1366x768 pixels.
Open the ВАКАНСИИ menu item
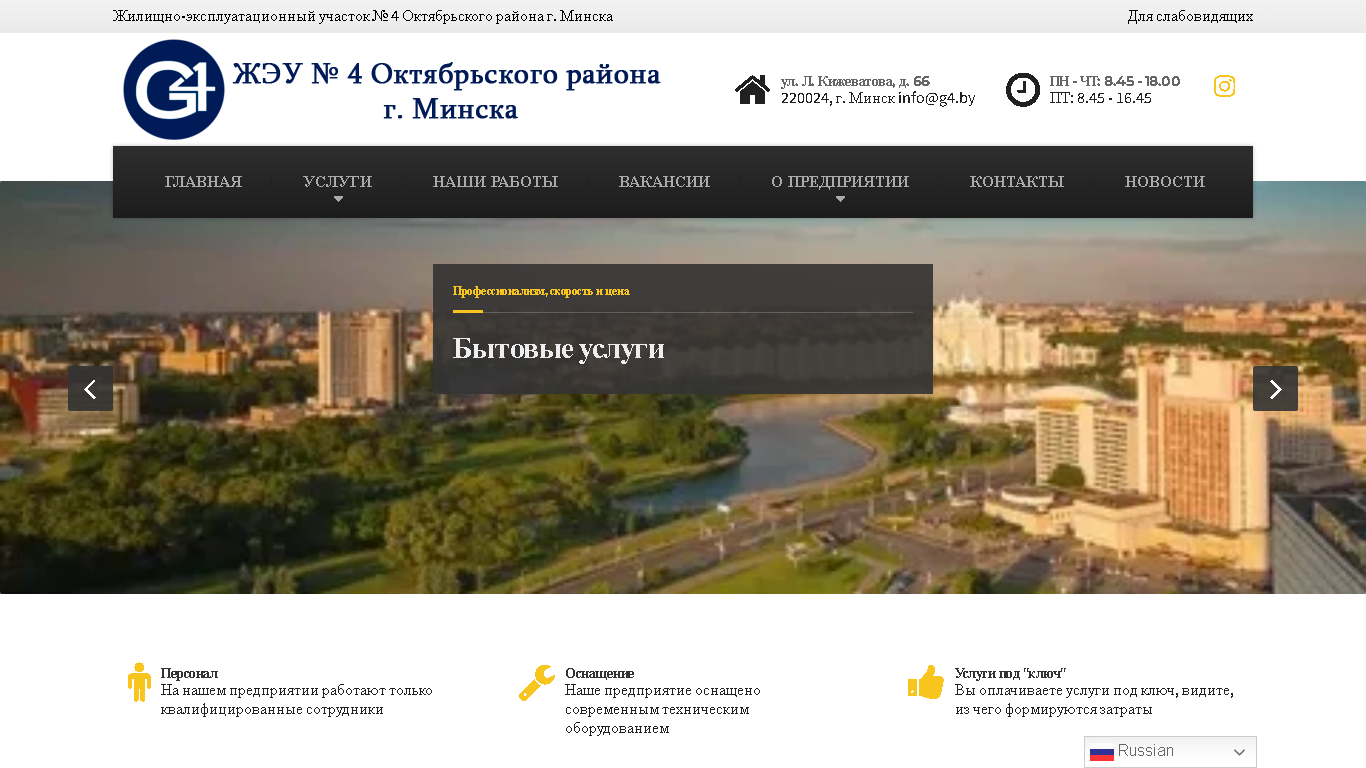pos(664,182)
